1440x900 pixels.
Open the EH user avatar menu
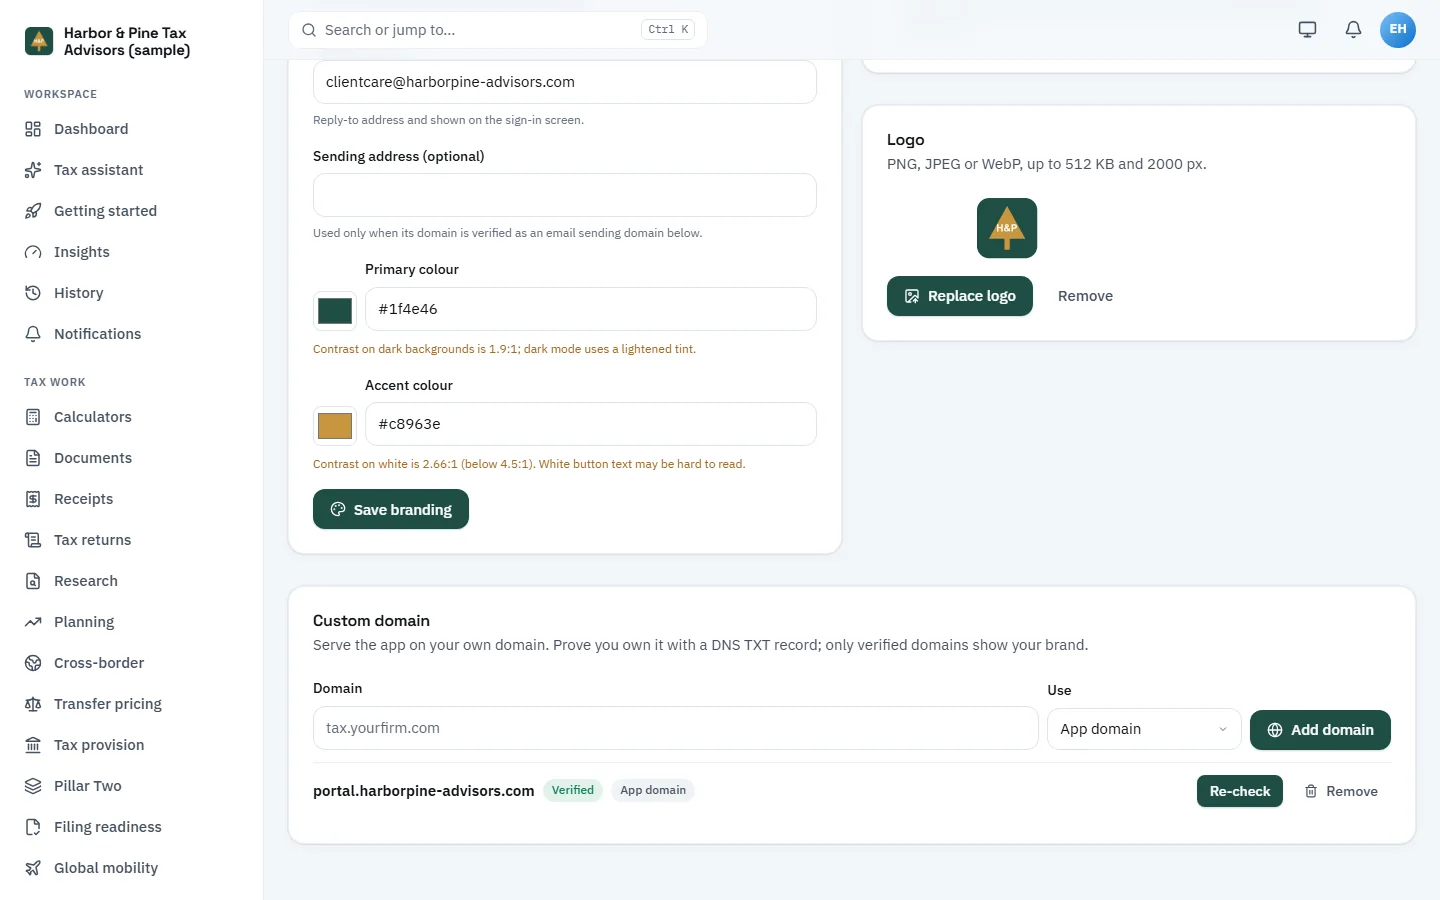(1398, 29)
